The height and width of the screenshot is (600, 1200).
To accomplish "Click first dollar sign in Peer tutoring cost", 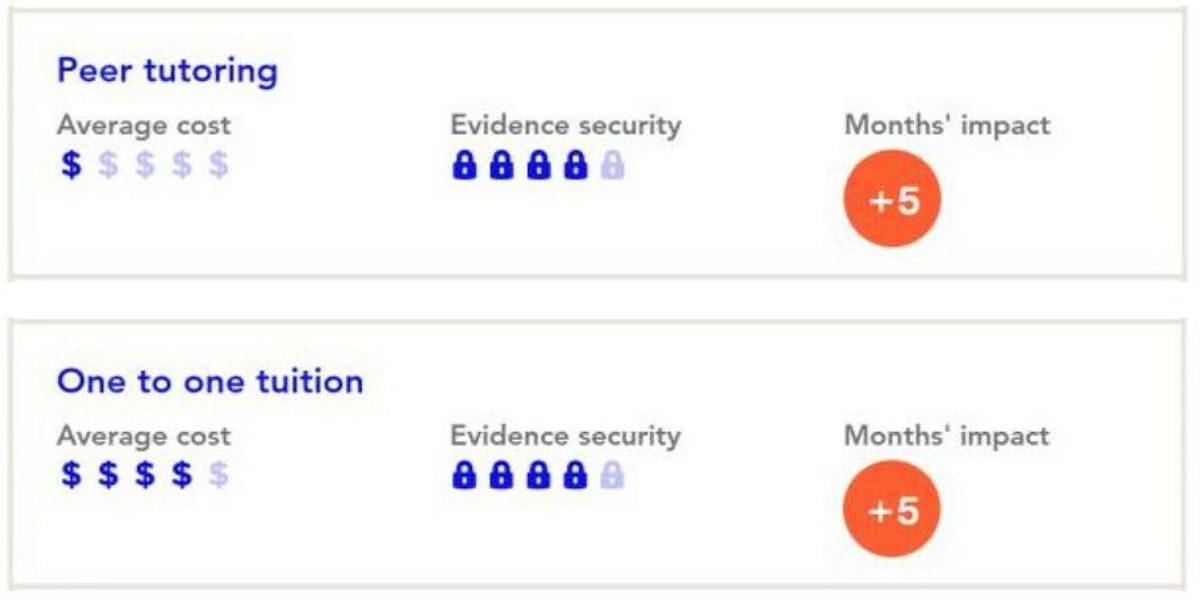I will tap(71, 165).
